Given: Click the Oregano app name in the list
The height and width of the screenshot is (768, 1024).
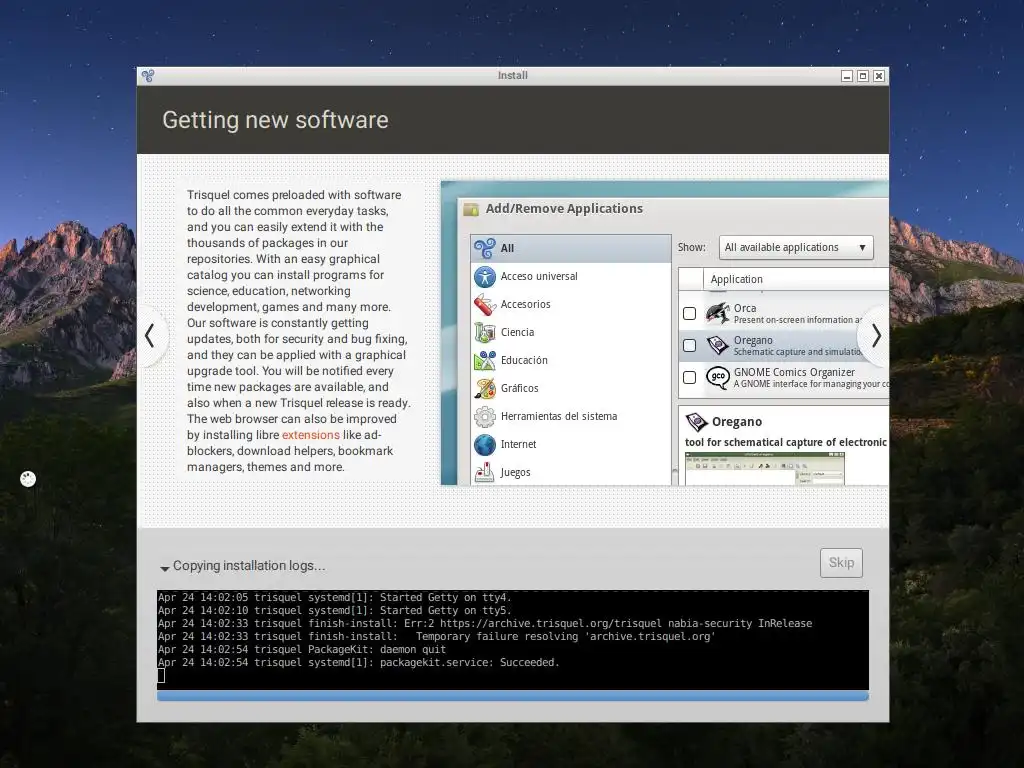Looking at the screenshot, I should (753, 340).
